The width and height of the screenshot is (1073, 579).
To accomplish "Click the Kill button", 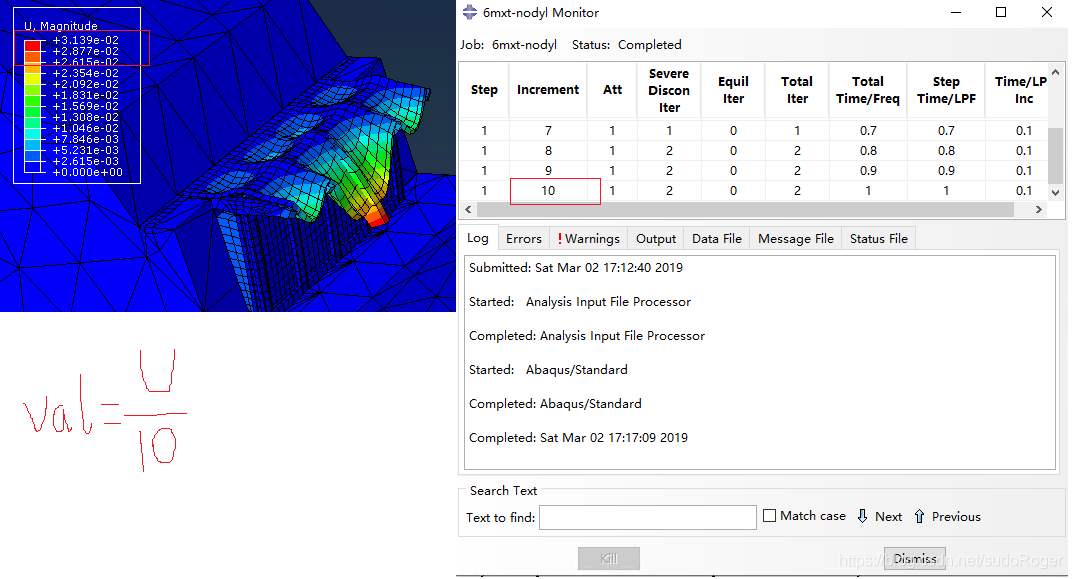I will (608, 559).
